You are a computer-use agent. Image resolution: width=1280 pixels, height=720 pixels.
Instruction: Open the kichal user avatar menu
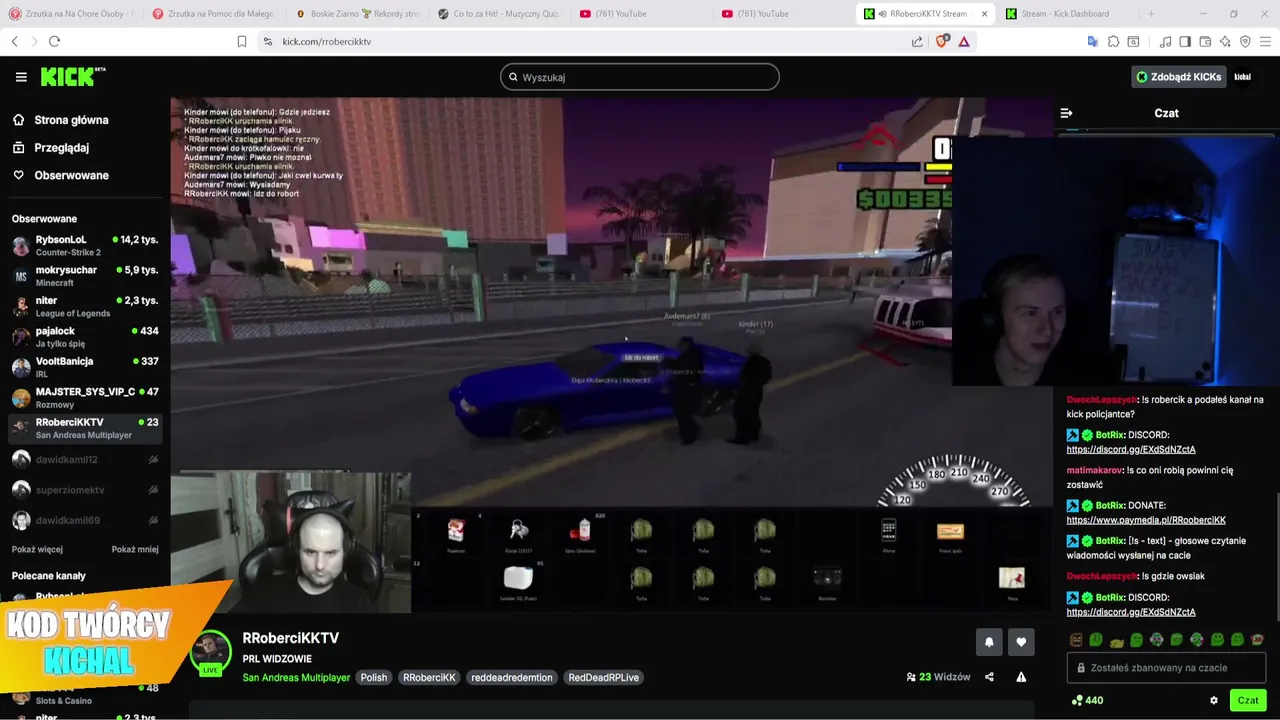[x=1242, y=77]
